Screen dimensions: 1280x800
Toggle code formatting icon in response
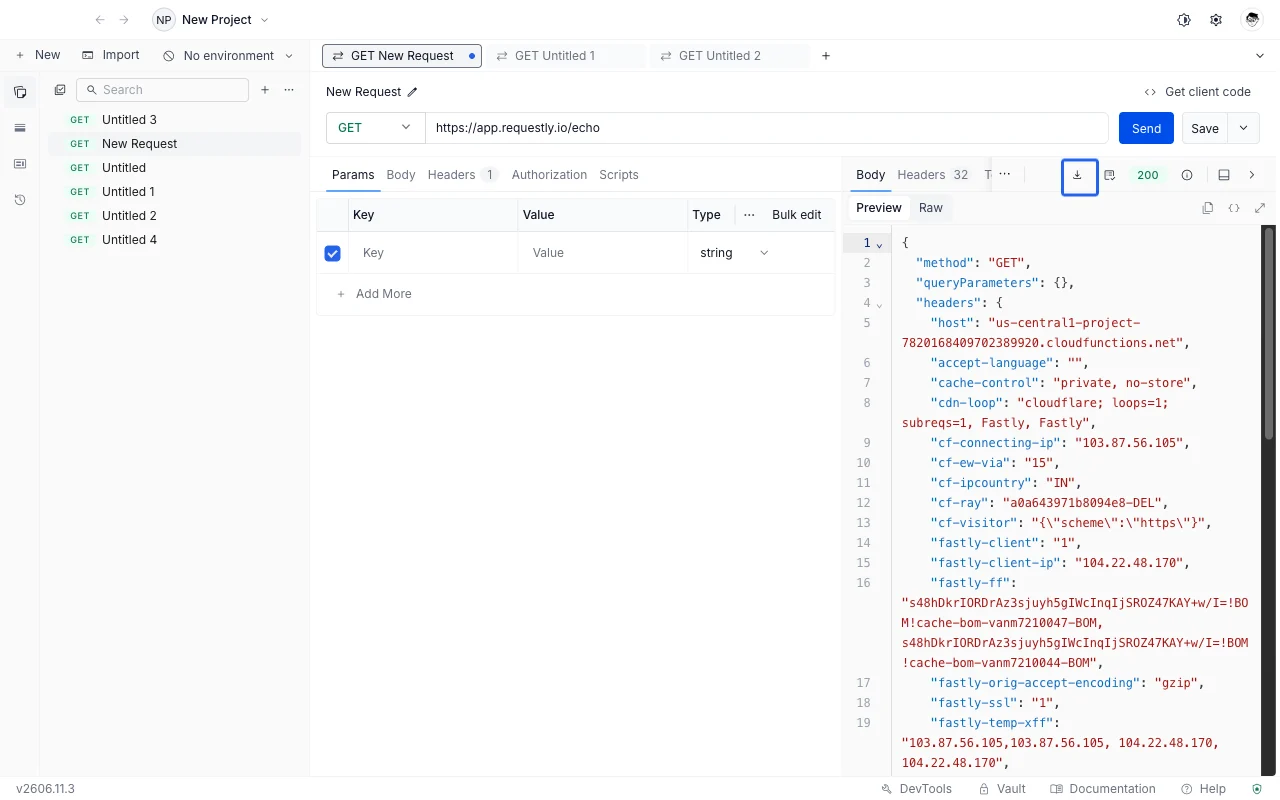pyautogui.click(x=1234, y=208)
